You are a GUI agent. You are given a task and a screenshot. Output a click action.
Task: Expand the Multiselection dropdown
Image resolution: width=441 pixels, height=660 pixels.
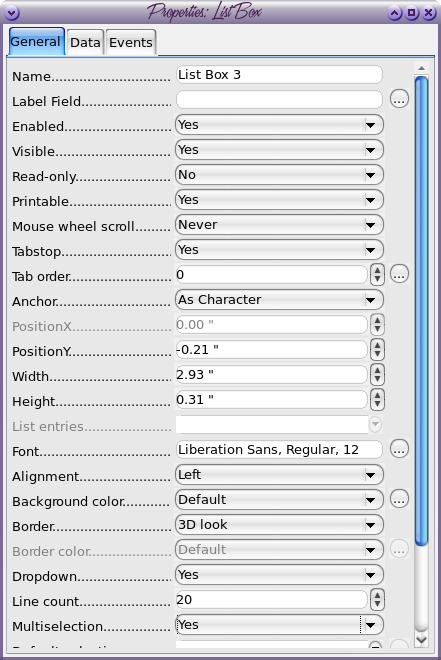pyautogui.click(x=279, y=625)
